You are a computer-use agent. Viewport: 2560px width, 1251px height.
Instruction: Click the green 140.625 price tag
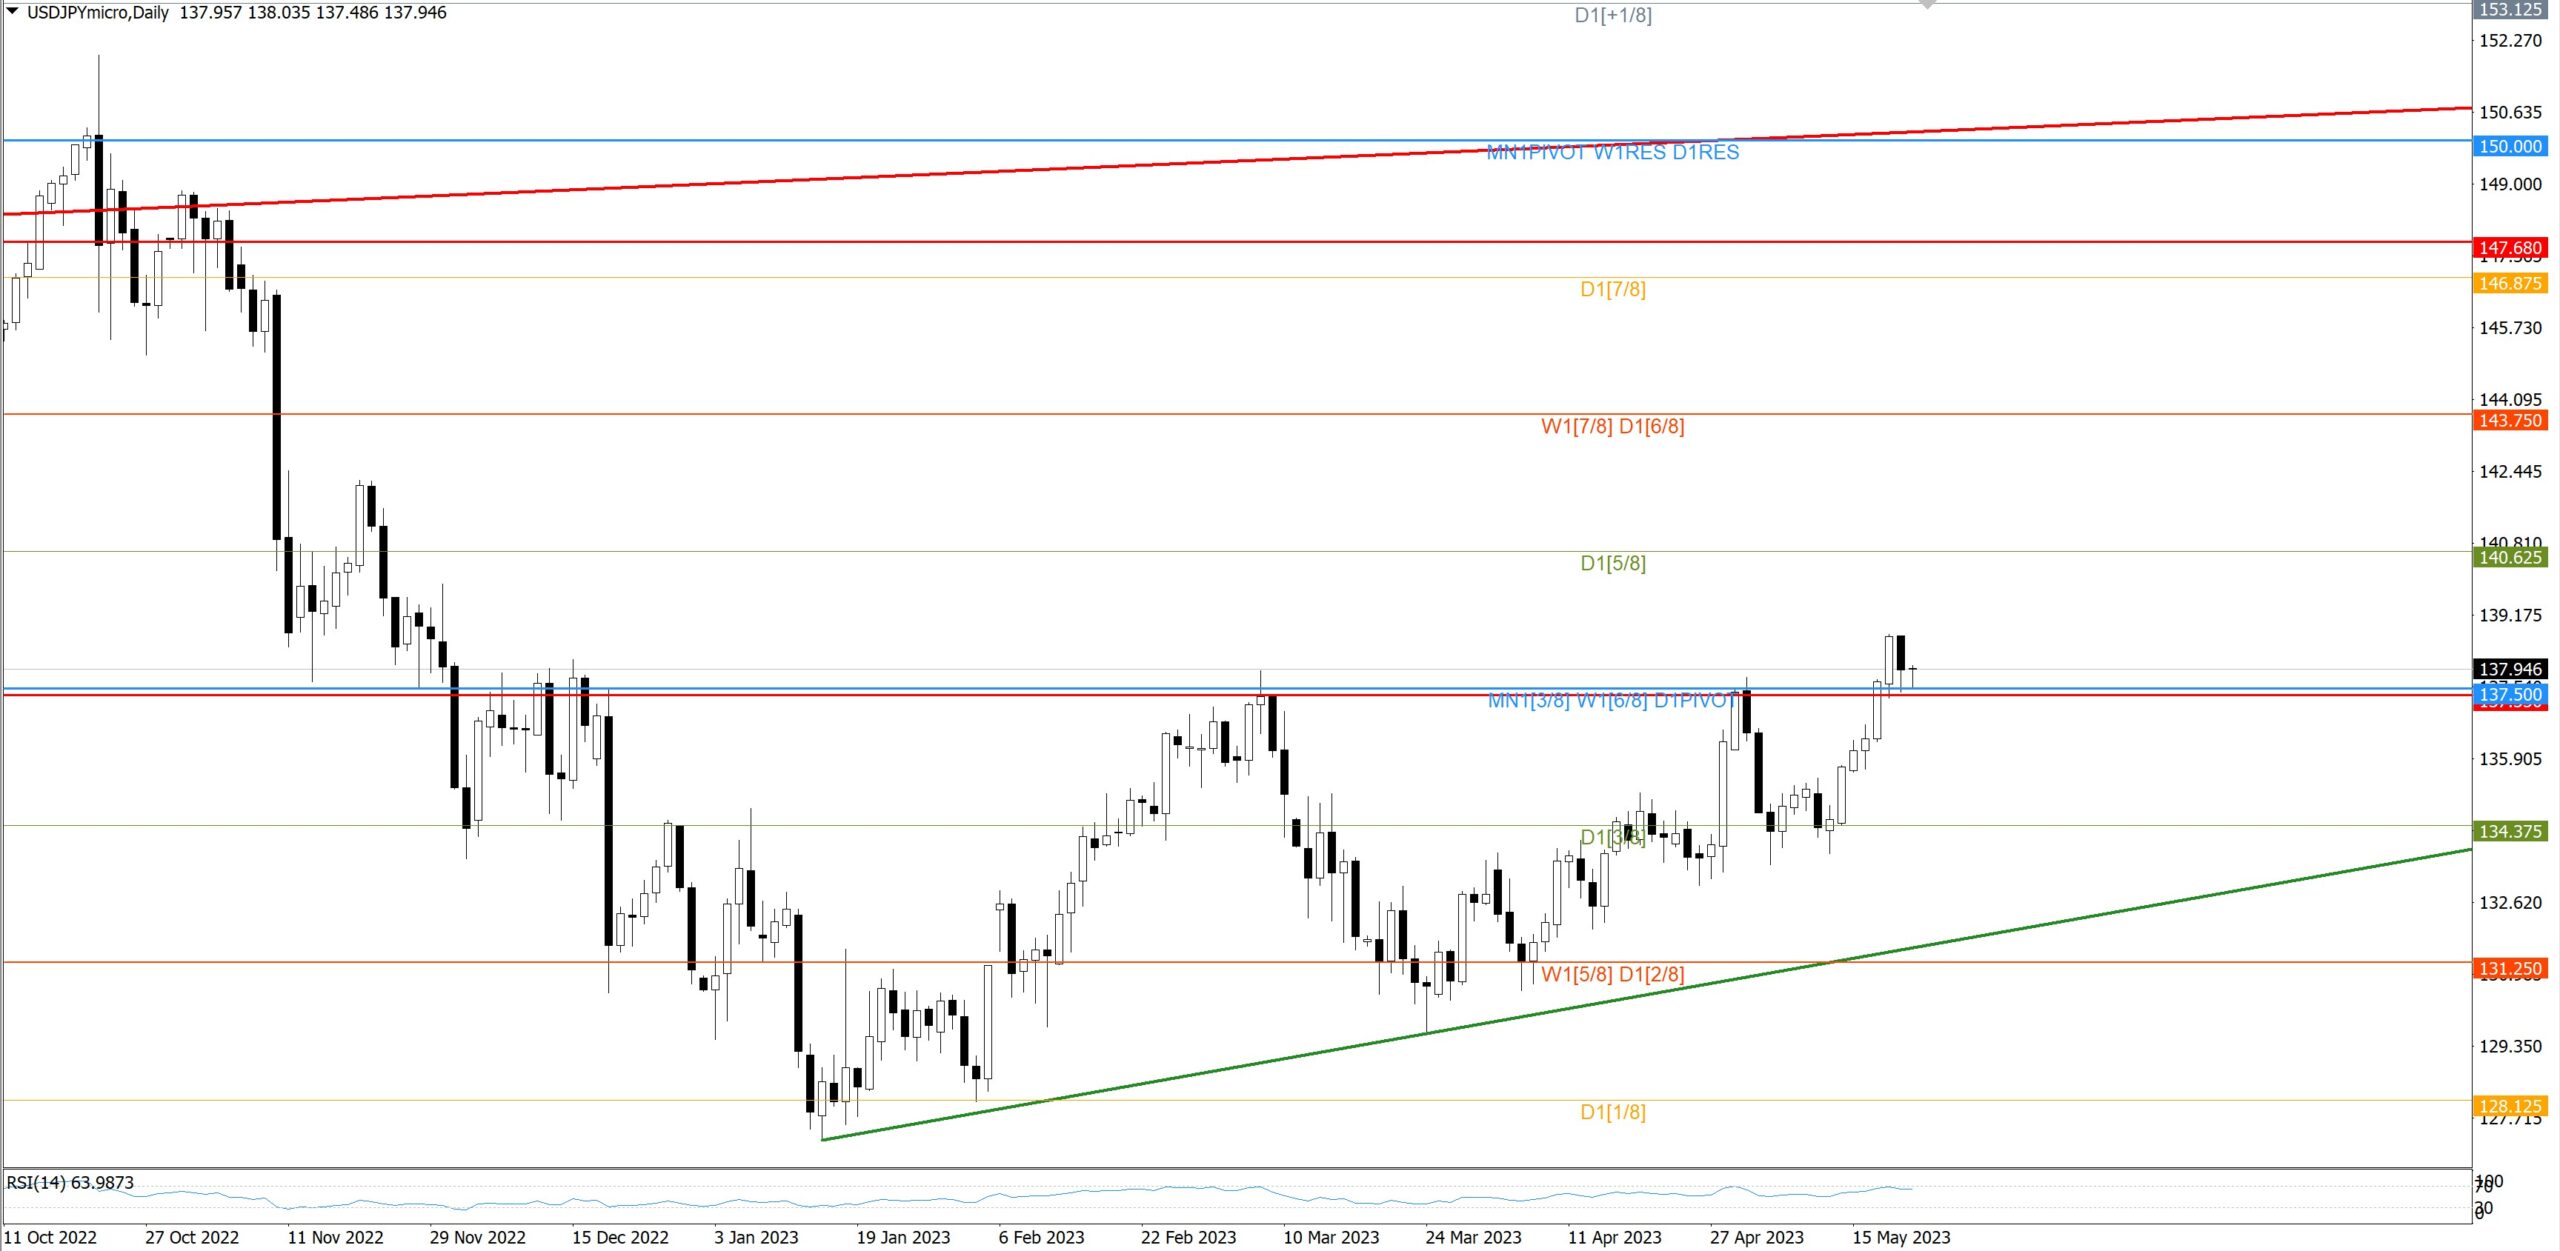tap(2510, 558)
